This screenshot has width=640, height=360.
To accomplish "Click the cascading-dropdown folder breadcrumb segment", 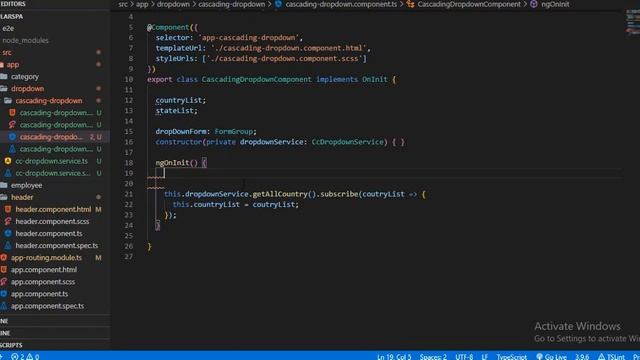I will pos(231,4).
